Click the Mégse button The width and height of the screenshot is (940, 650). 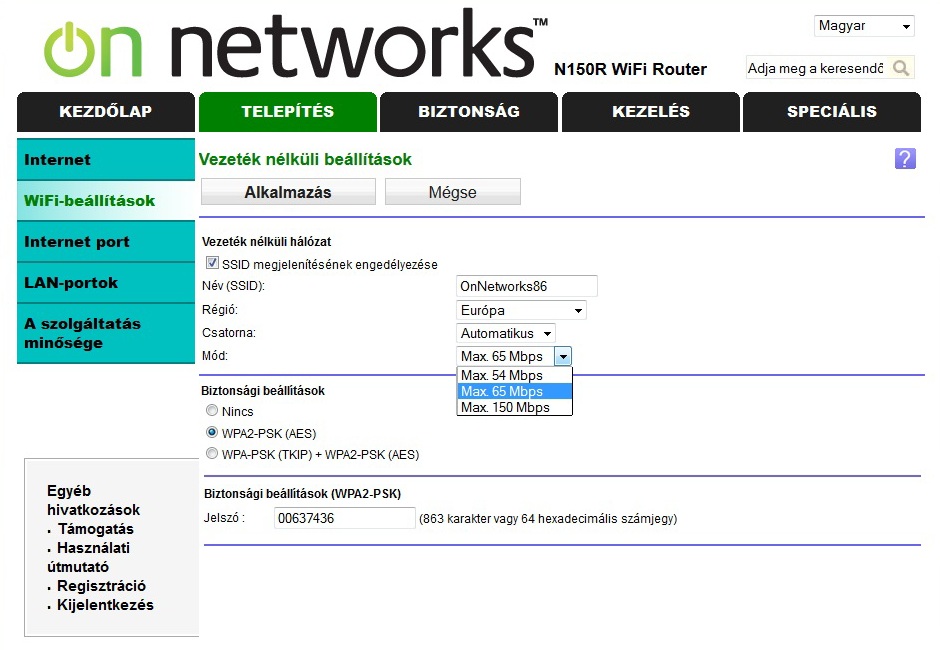point(453,192)
